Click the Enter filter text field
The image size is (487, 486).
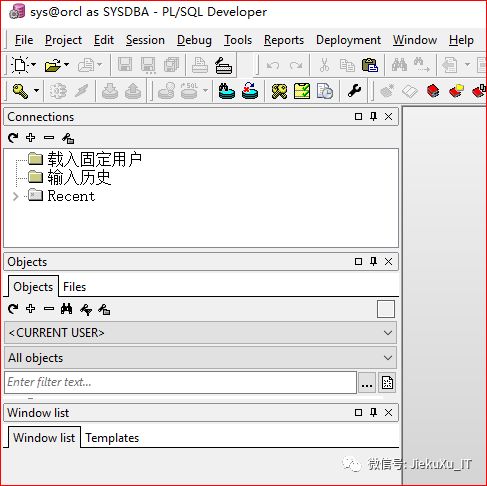pos(180,382)
